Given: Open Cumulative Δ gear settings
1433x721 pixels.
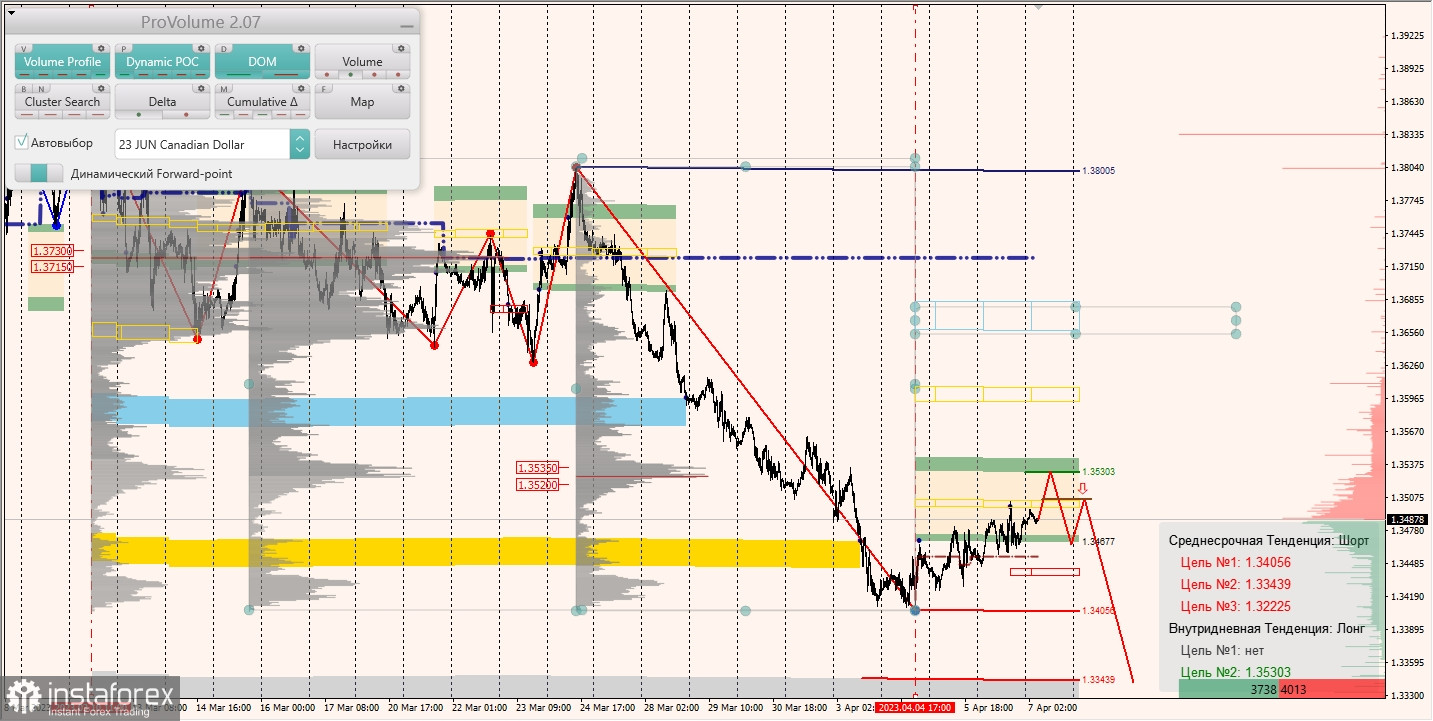Looking at the screenshot, I should point(300,88).
